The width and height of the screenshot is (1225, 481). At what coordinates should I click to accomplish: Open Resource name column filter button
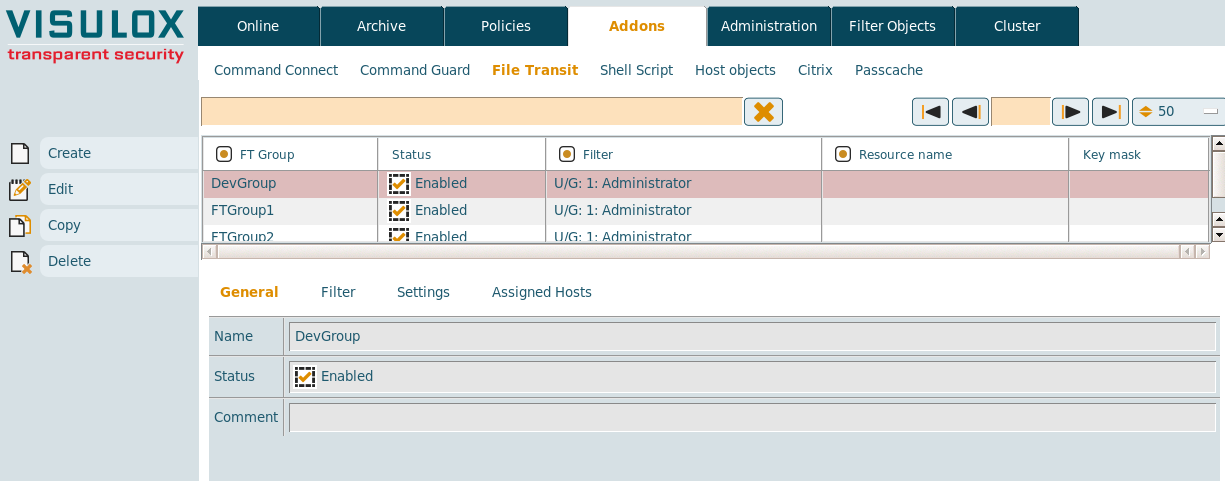click(x=842, y=154)
